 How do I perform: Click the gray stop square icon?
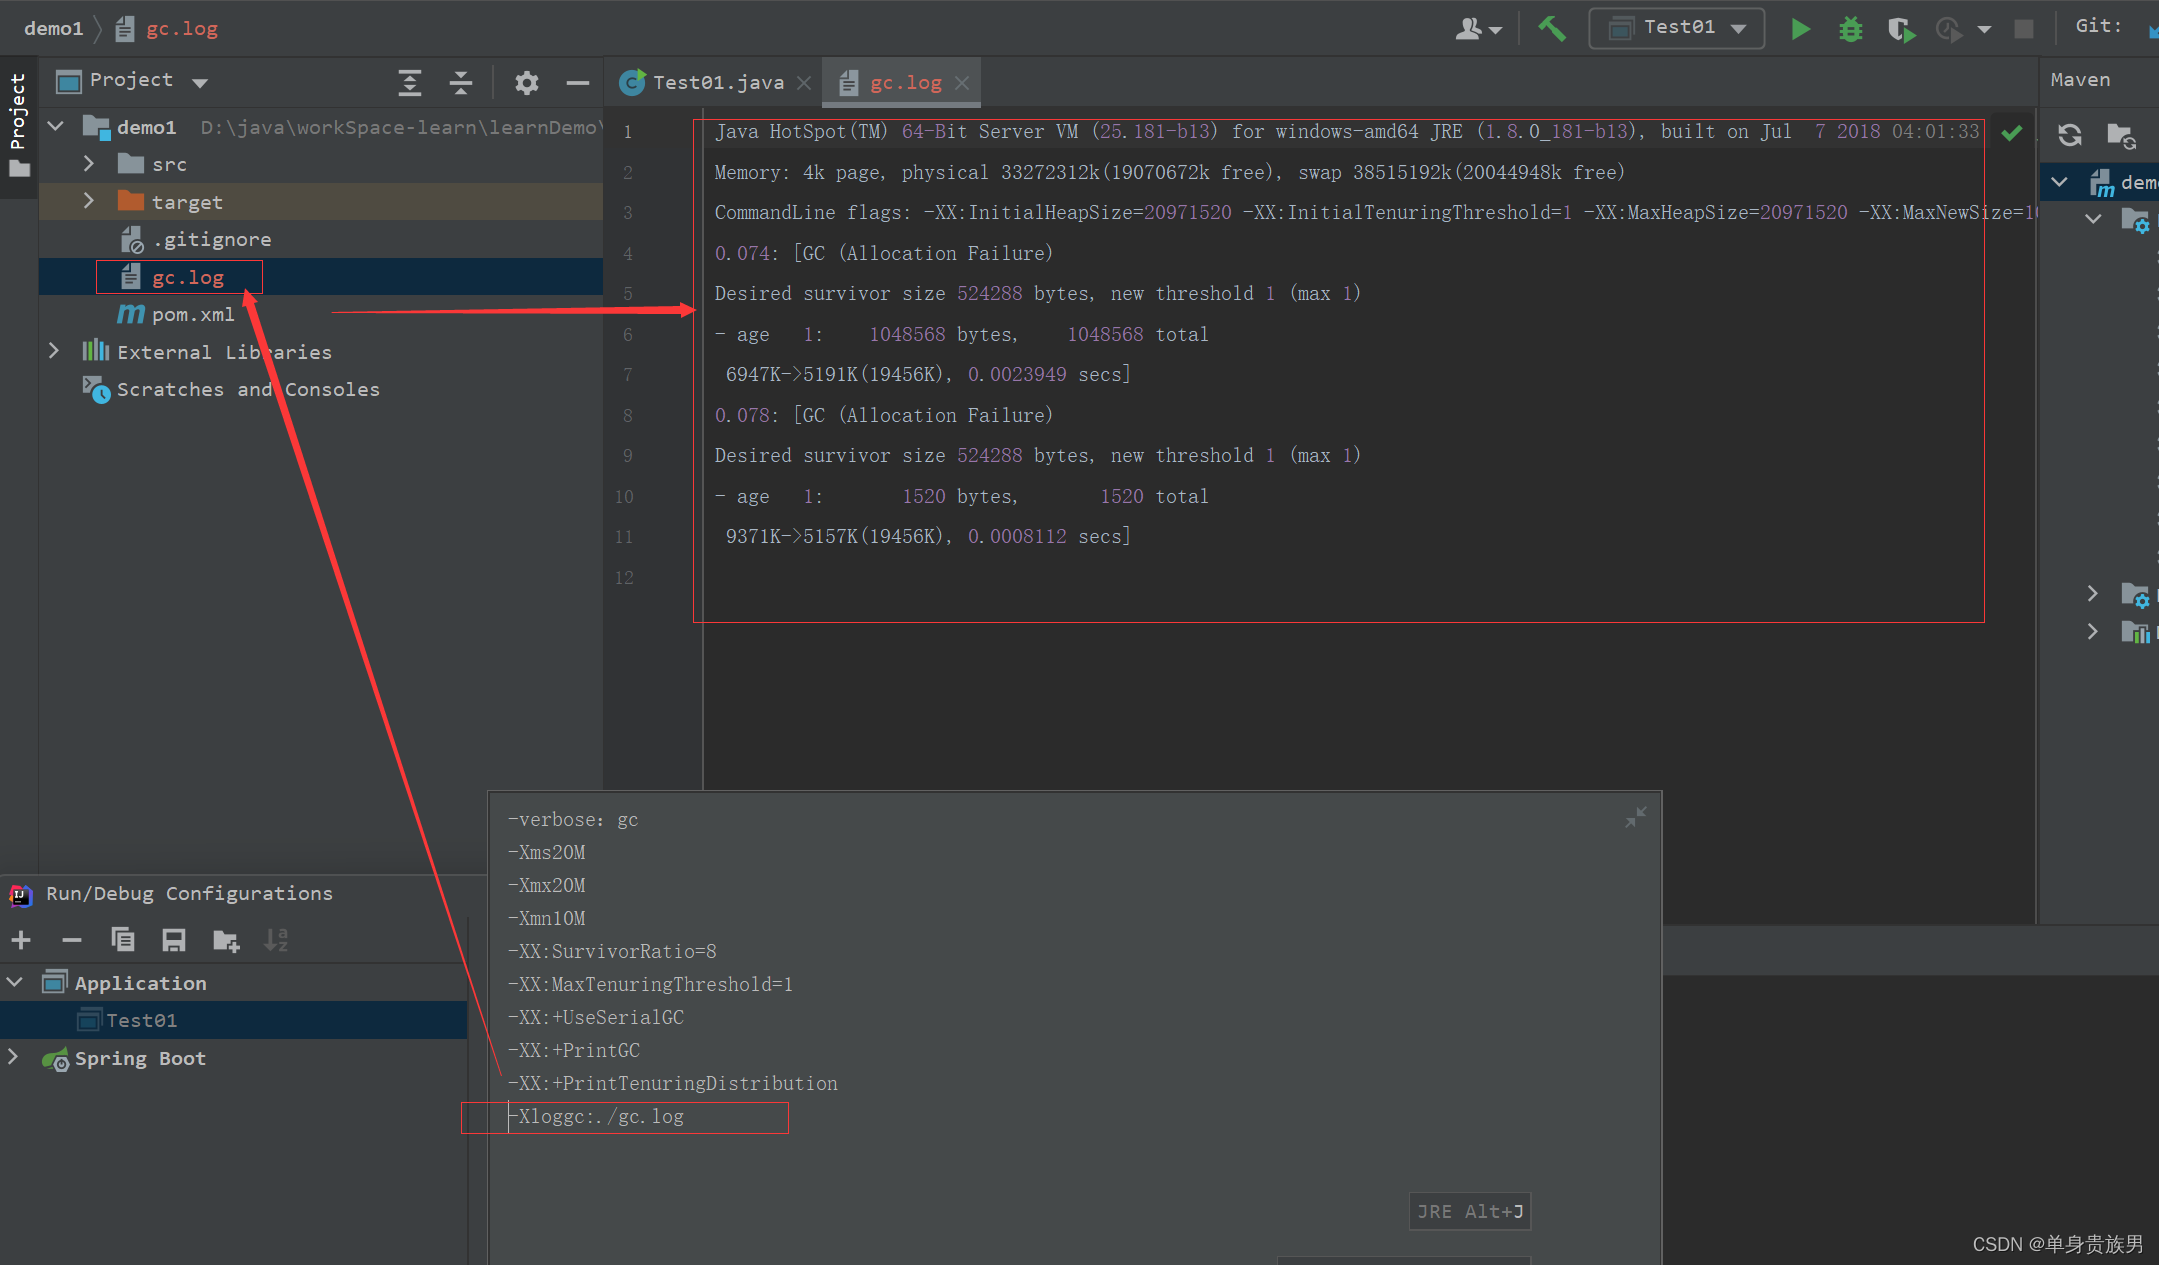pos(2024,29)
